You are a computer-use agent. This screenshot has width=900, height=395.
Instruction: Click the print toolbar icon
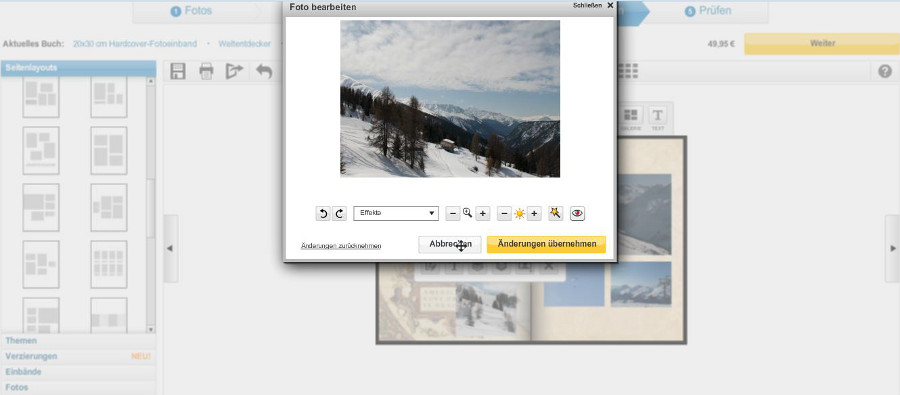point(206,71)
